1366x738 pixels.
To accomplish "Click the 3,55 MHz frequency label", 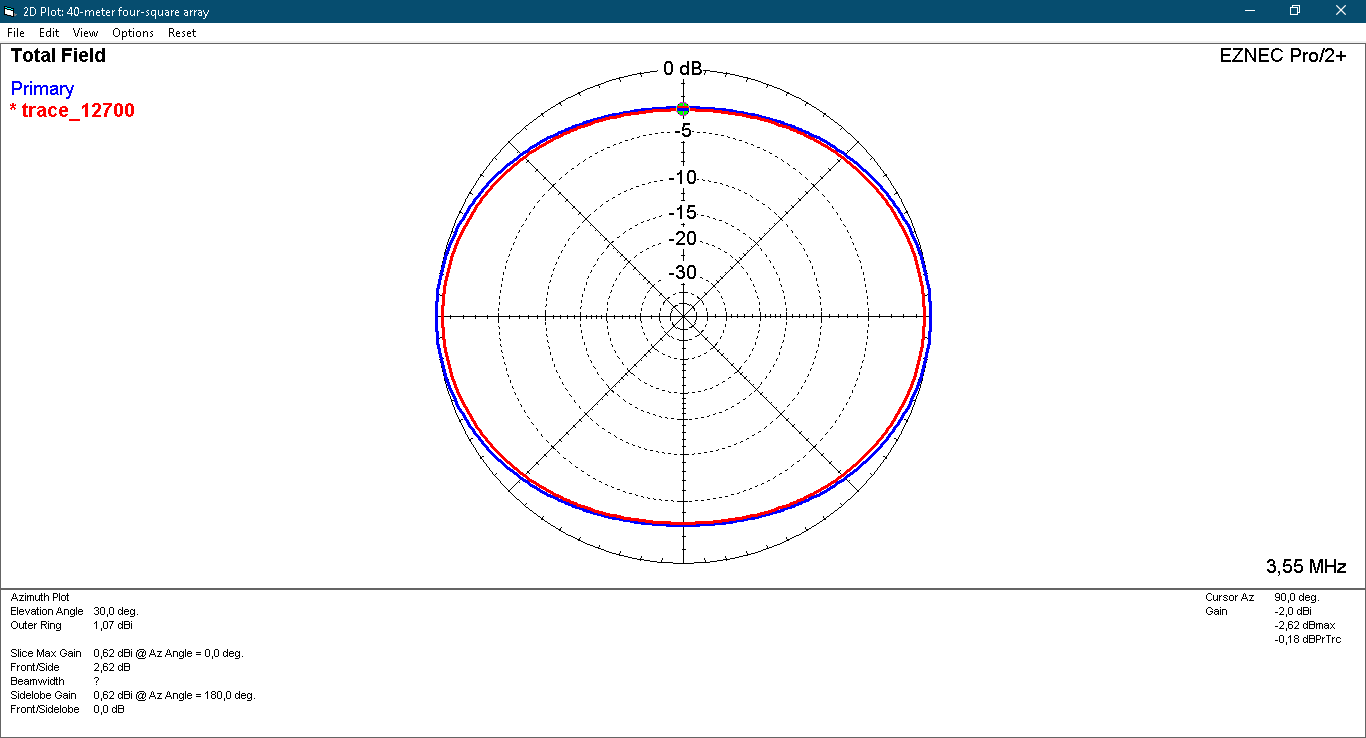I will point(1306,567).
